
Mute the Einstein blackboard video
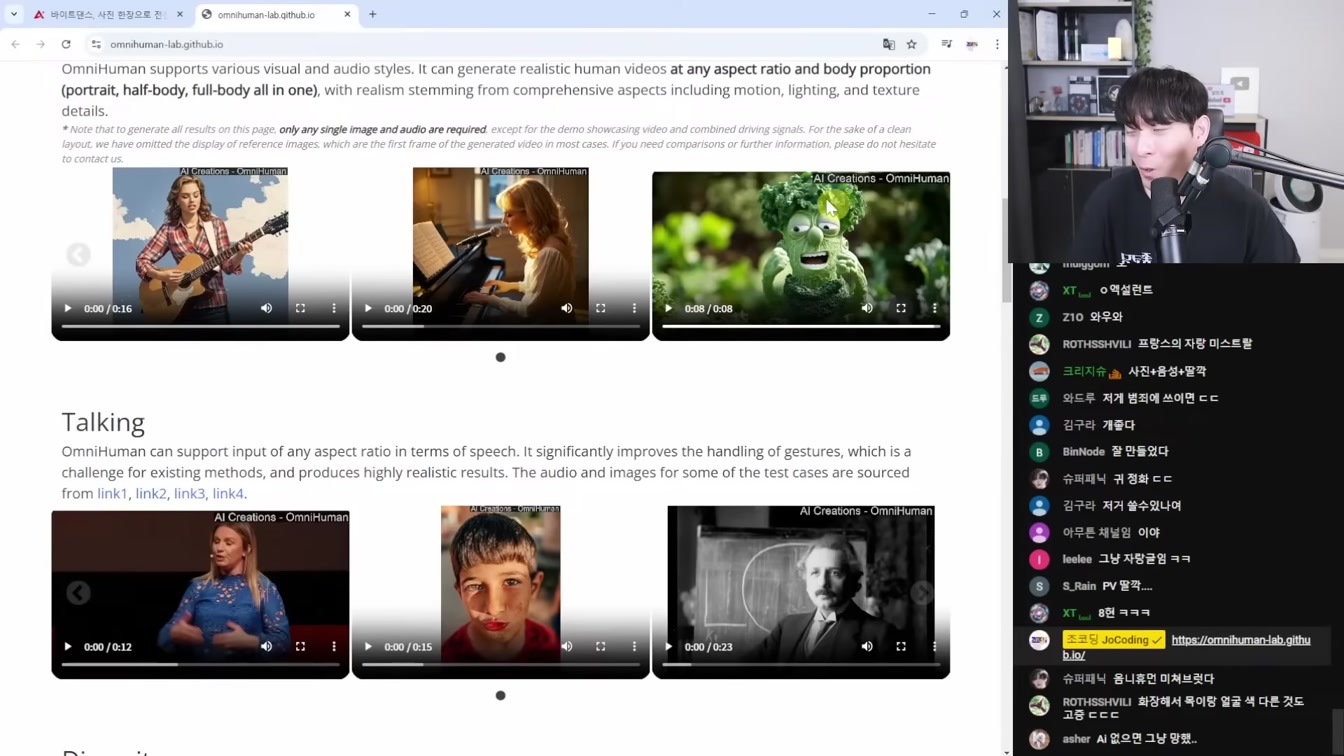click(867, 646)
